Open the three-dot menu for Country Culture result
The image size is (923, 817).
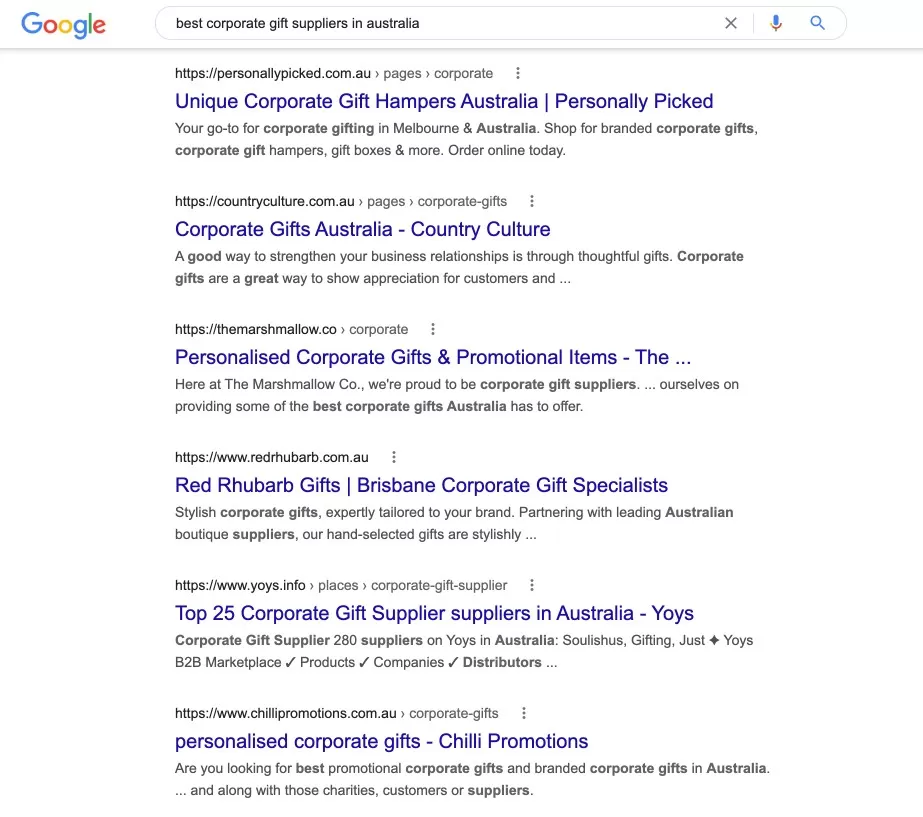click(x=531, y=200)
